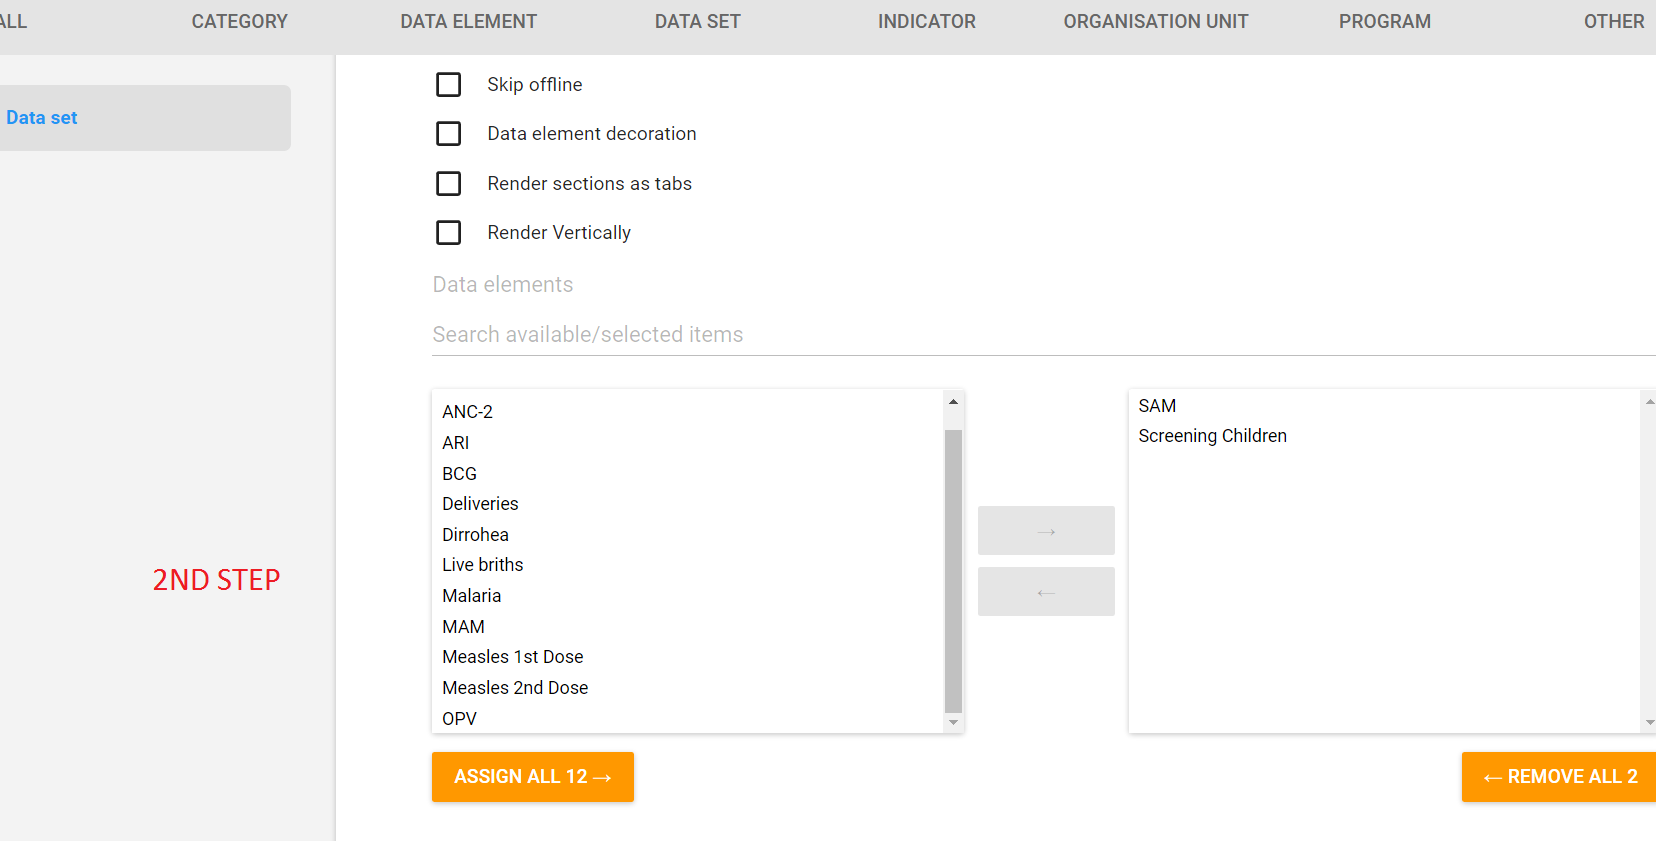
Task: Select Data set in the sidebar
Action: [42, 118]
